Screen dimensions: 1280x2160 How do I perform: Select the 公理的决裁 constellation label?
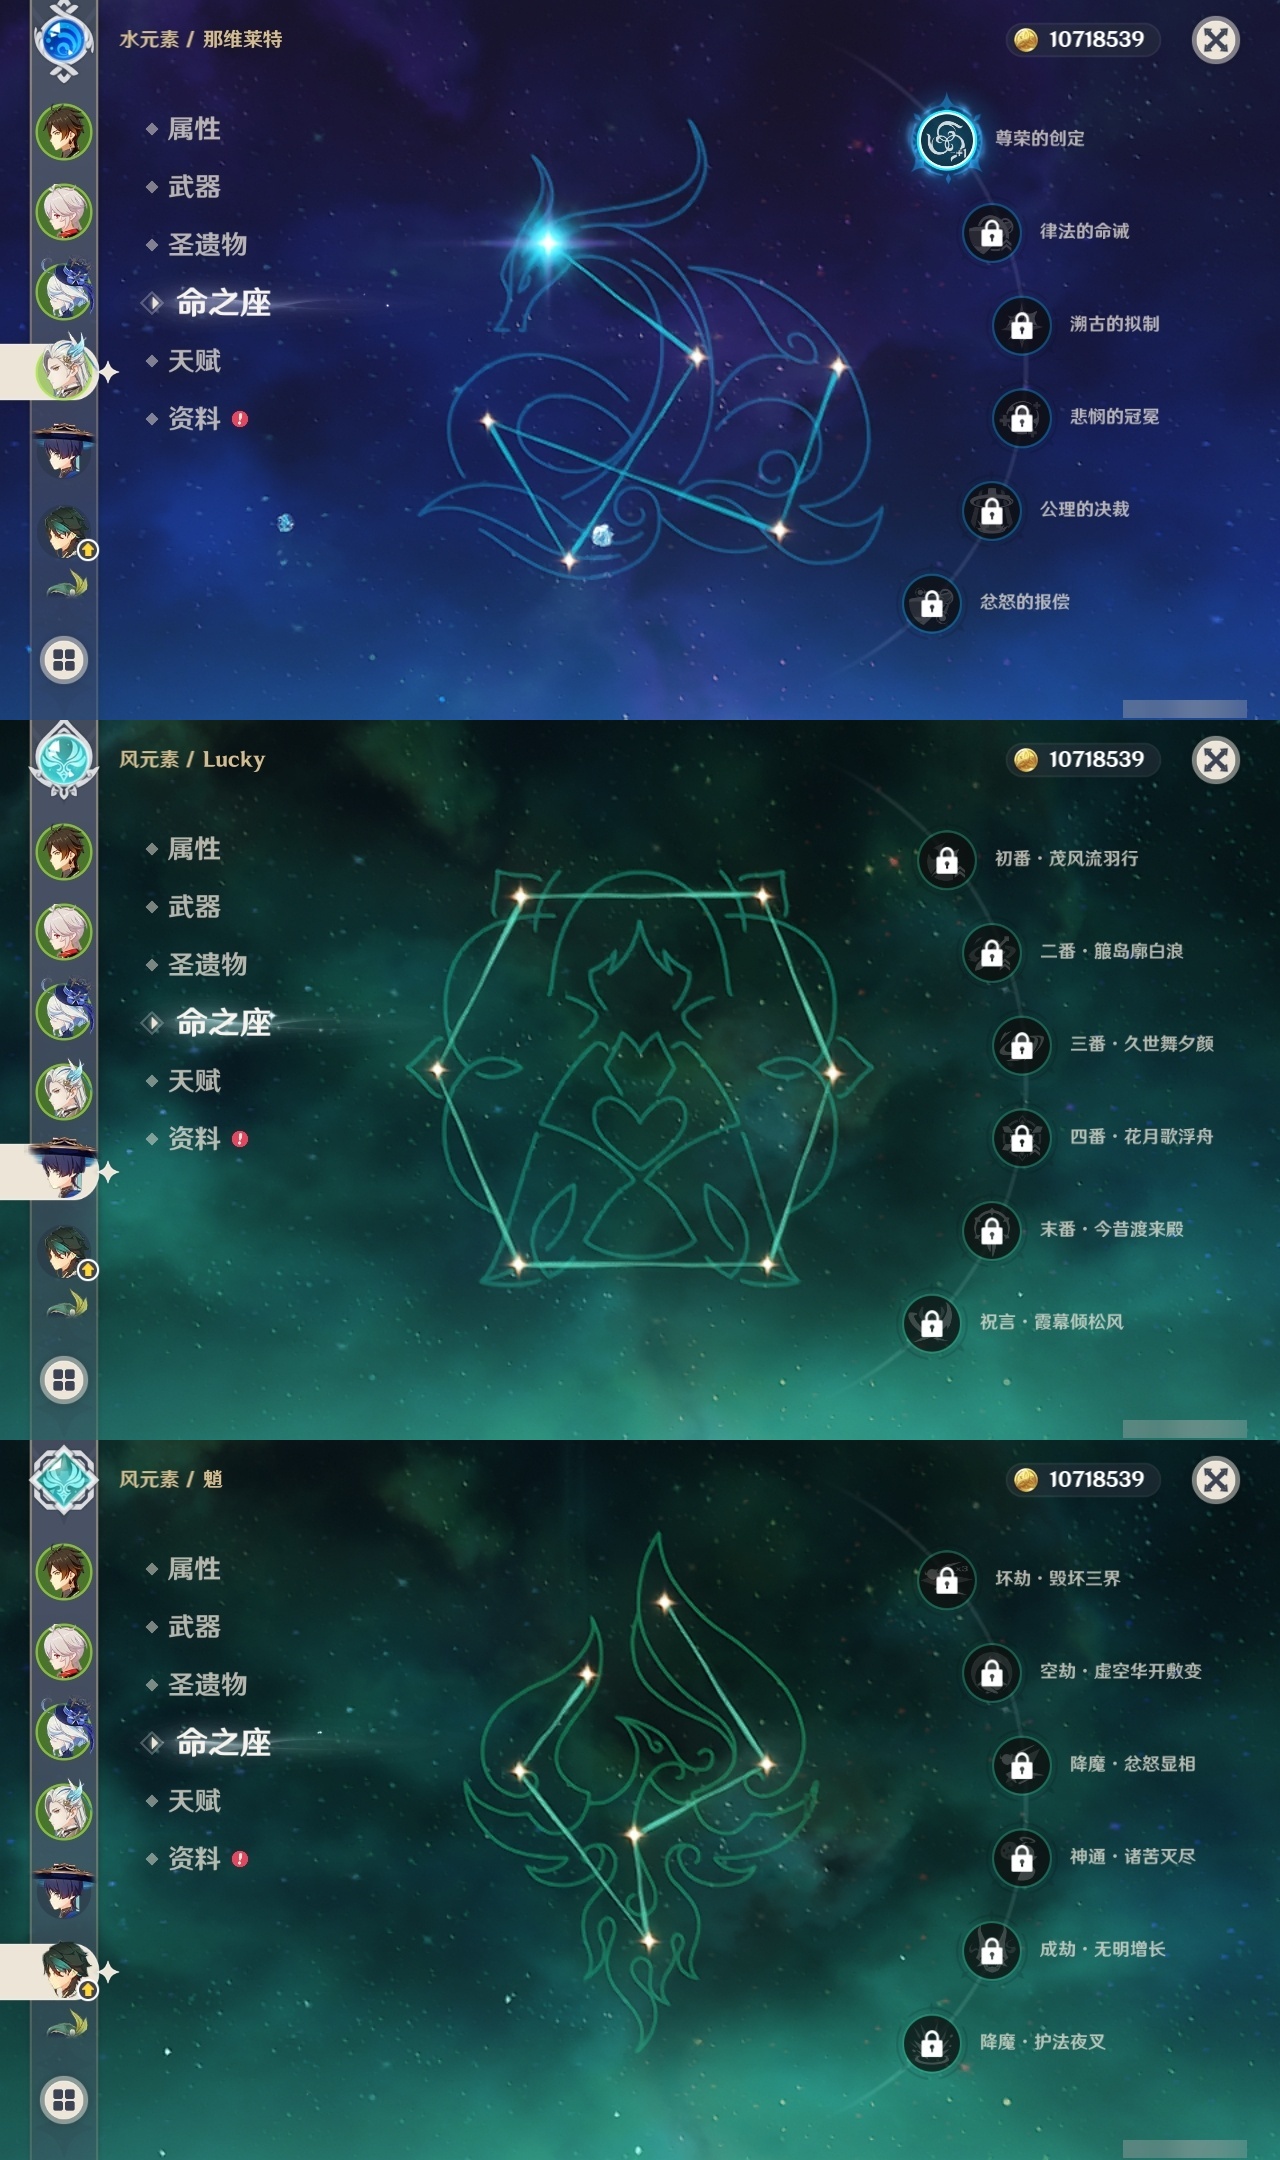(1084, 509)
